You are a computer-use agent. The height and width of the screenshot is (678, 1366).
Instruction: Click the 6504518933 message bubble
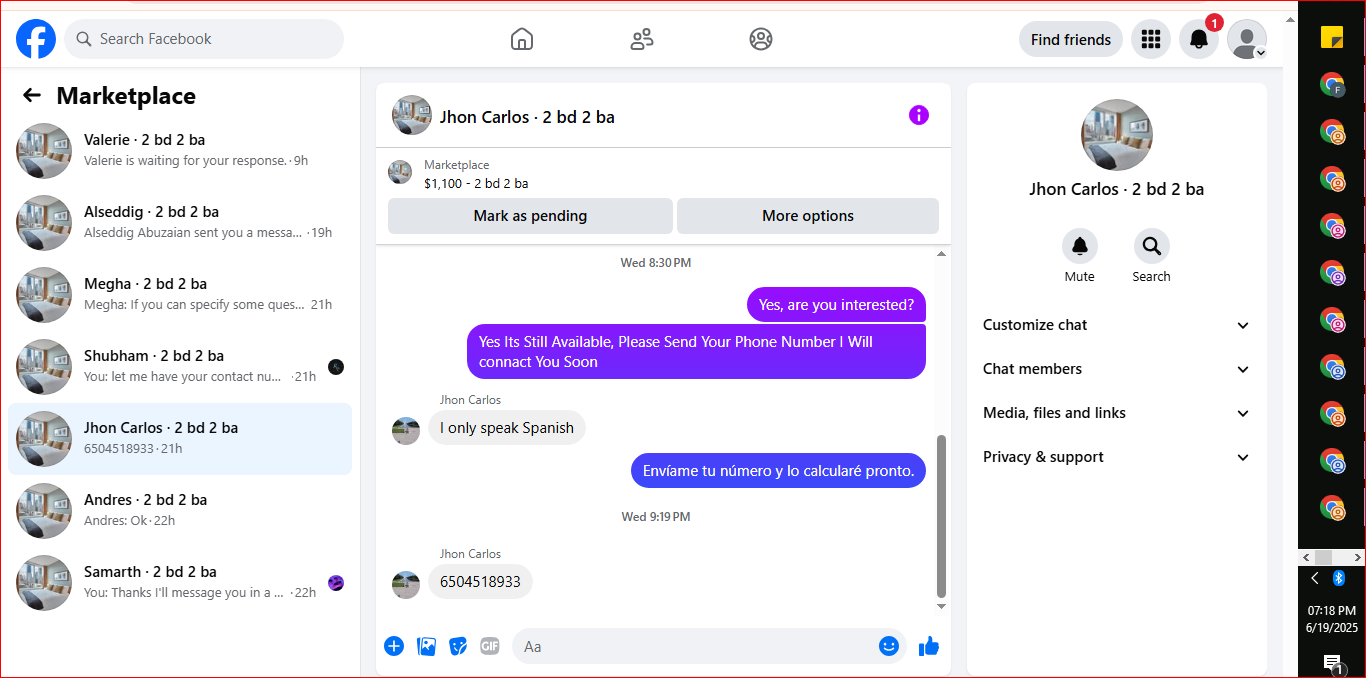pyautogui.click(x=480, y=582)
